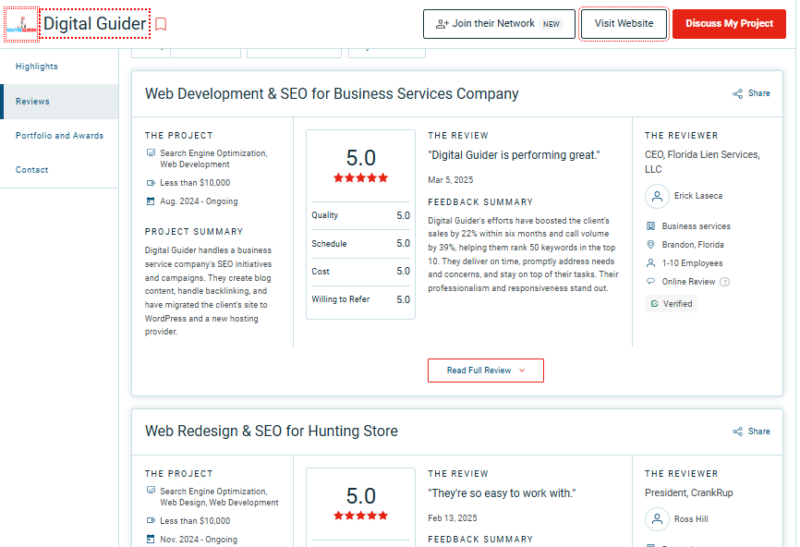Click the Verified badge for Erick Laseca
This screenshot has width=800, height=547.
tap(671, 304)
